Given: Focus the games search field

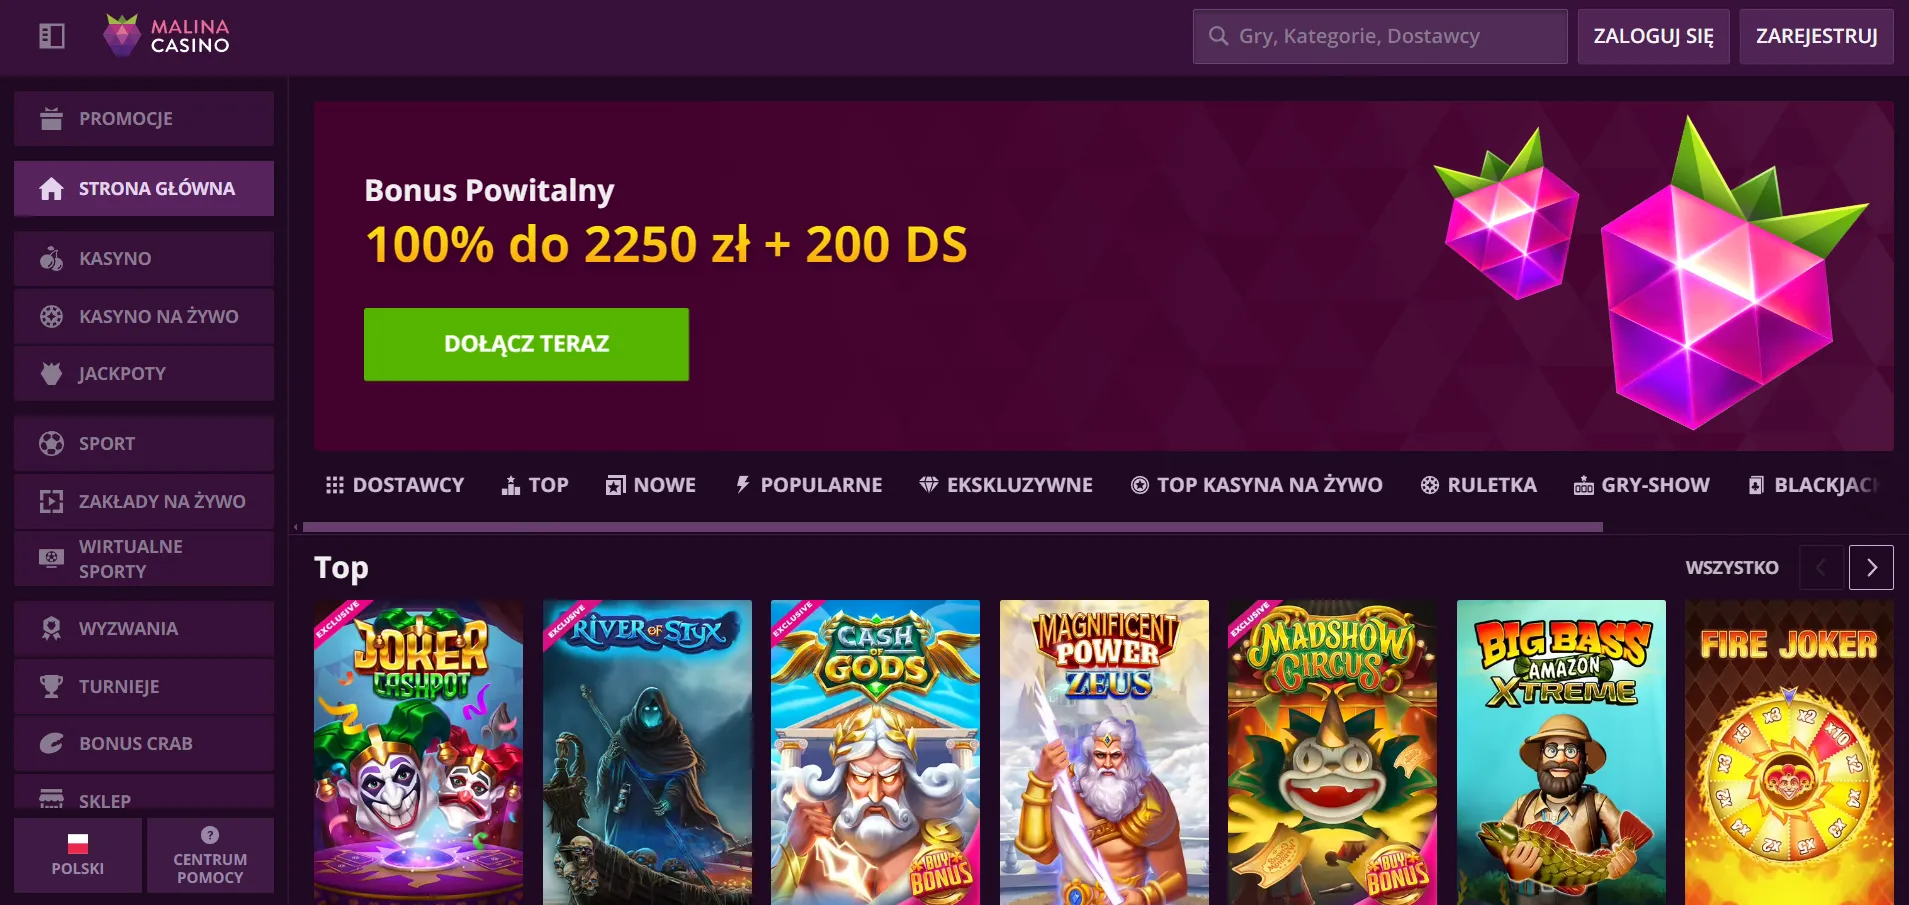Looking at the screenshot, I should (1380, 36).
